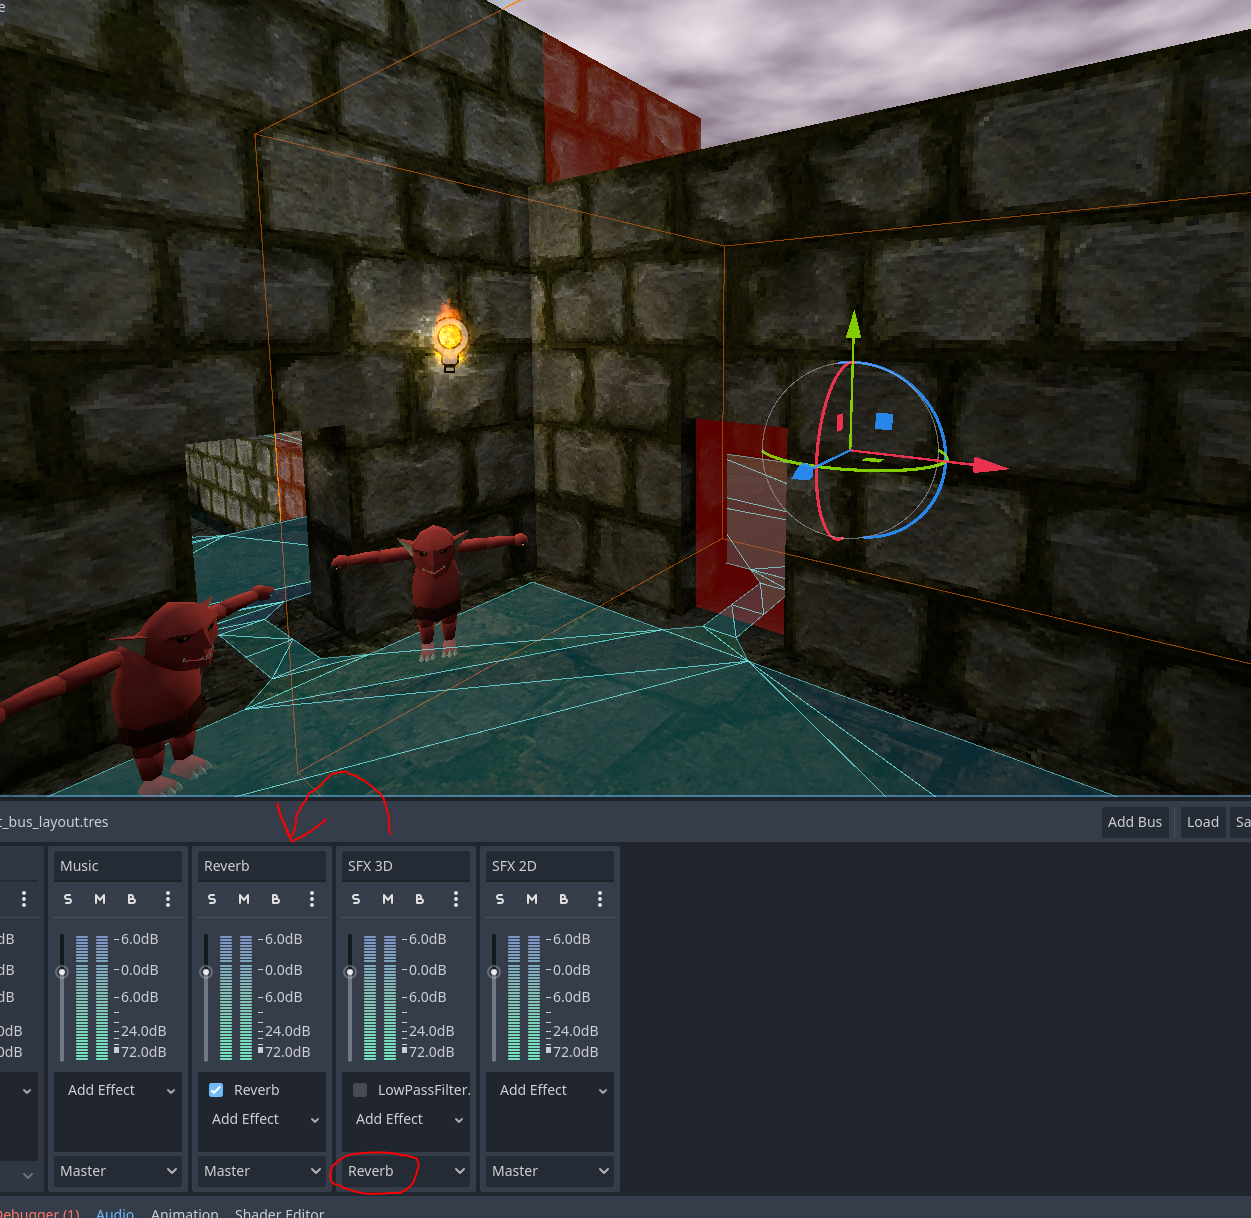Change SFX 2D bus send from Master
The width and height of the screenshot is (1251, 1218).
point(550,1171)
